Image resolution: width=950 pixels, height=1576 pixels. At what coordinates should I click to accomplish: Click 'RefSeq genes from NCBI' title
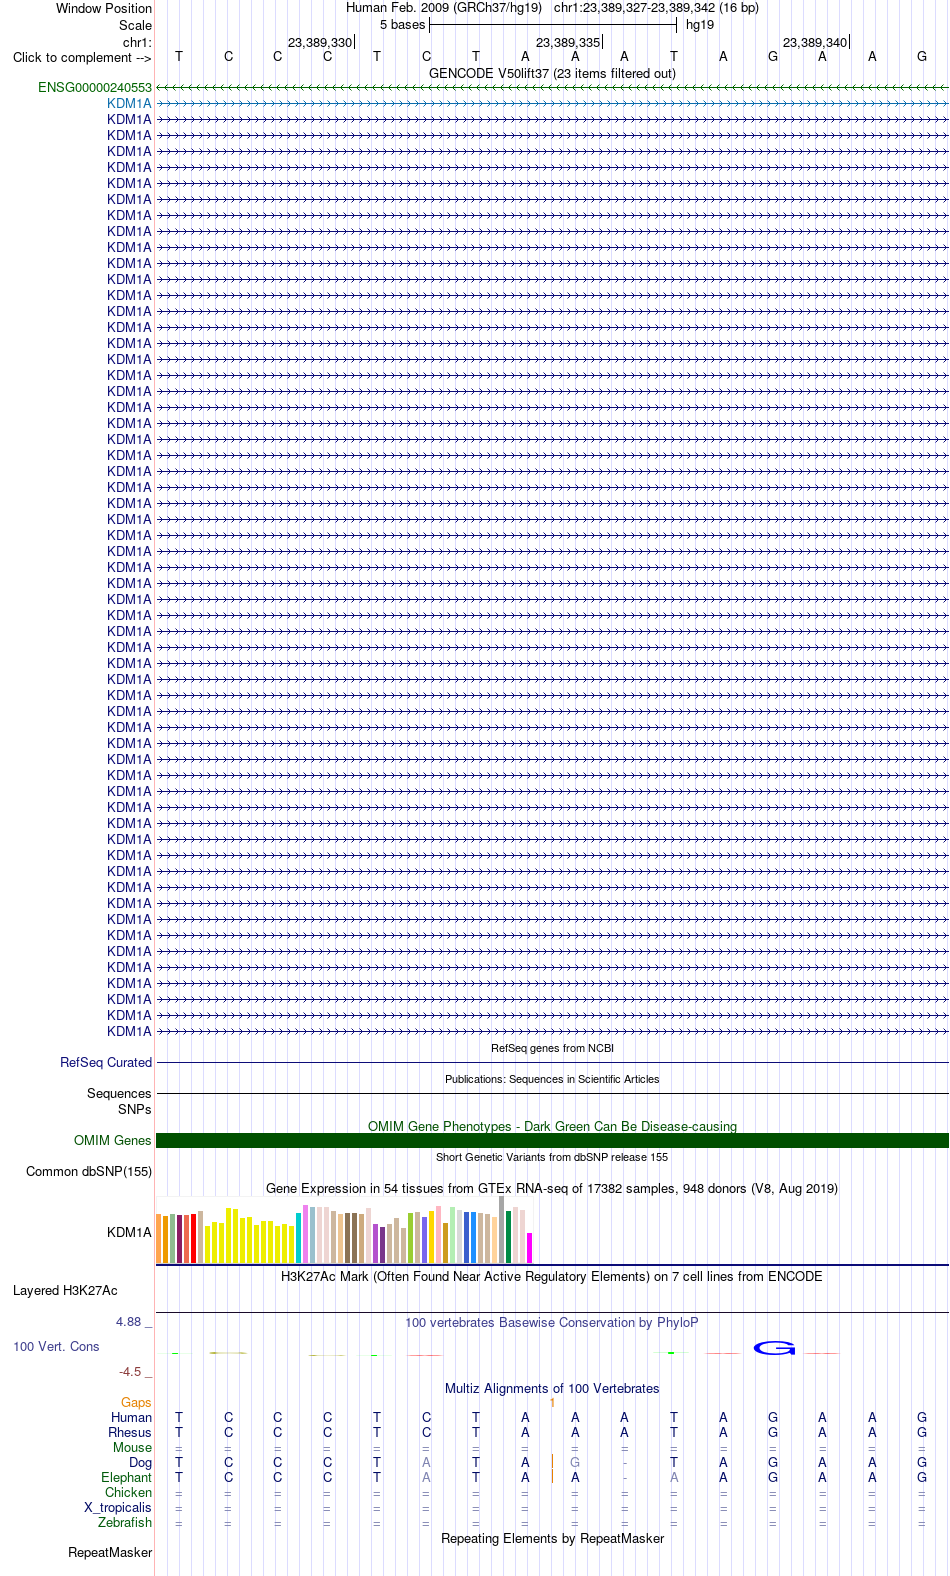[552, 1048]
